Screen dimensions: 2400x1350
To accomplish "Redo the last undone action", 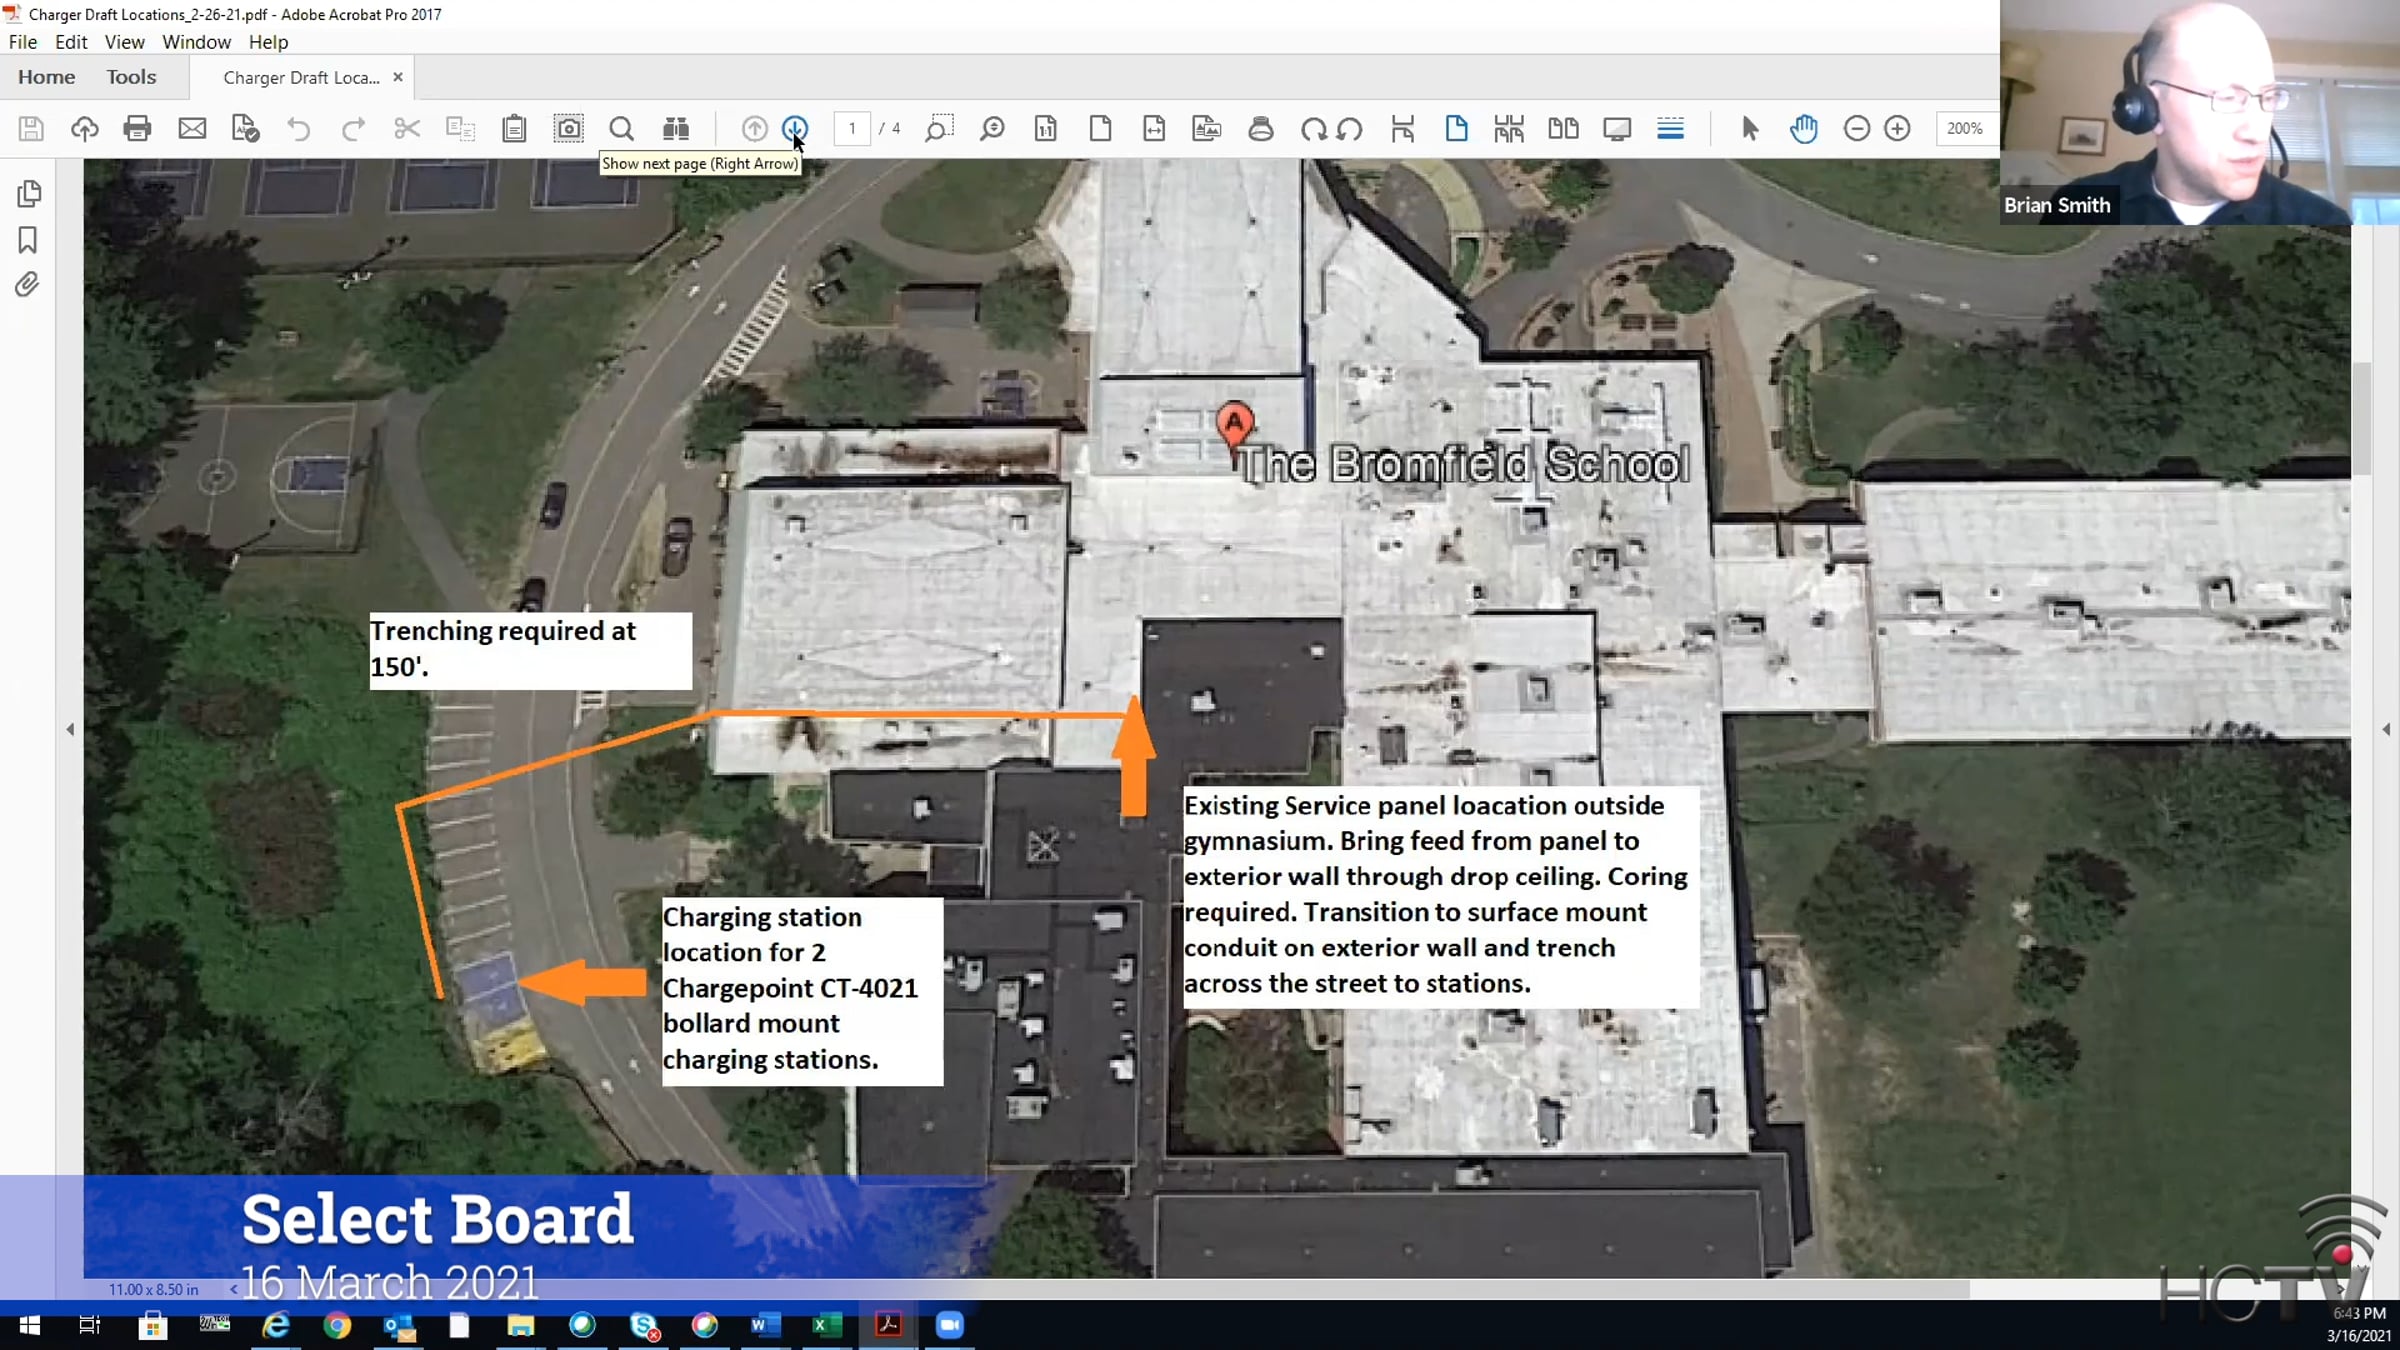I will click(x=353, y=128).
